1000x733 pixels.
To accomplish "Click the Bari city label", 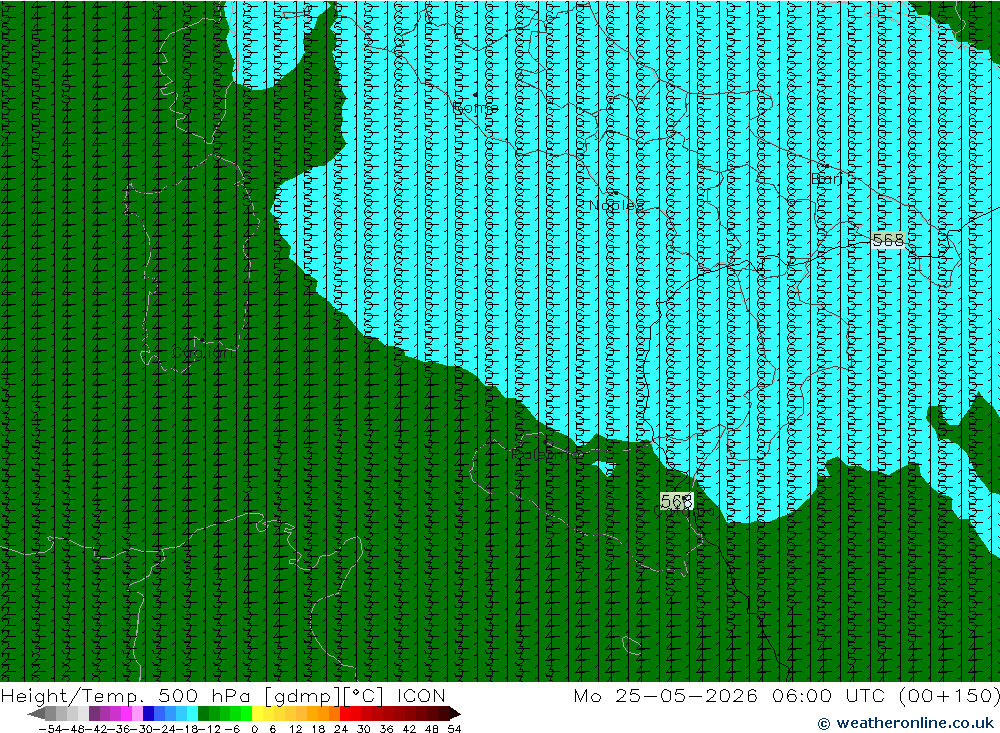I will pyautogui.click(x=827, y=179).
